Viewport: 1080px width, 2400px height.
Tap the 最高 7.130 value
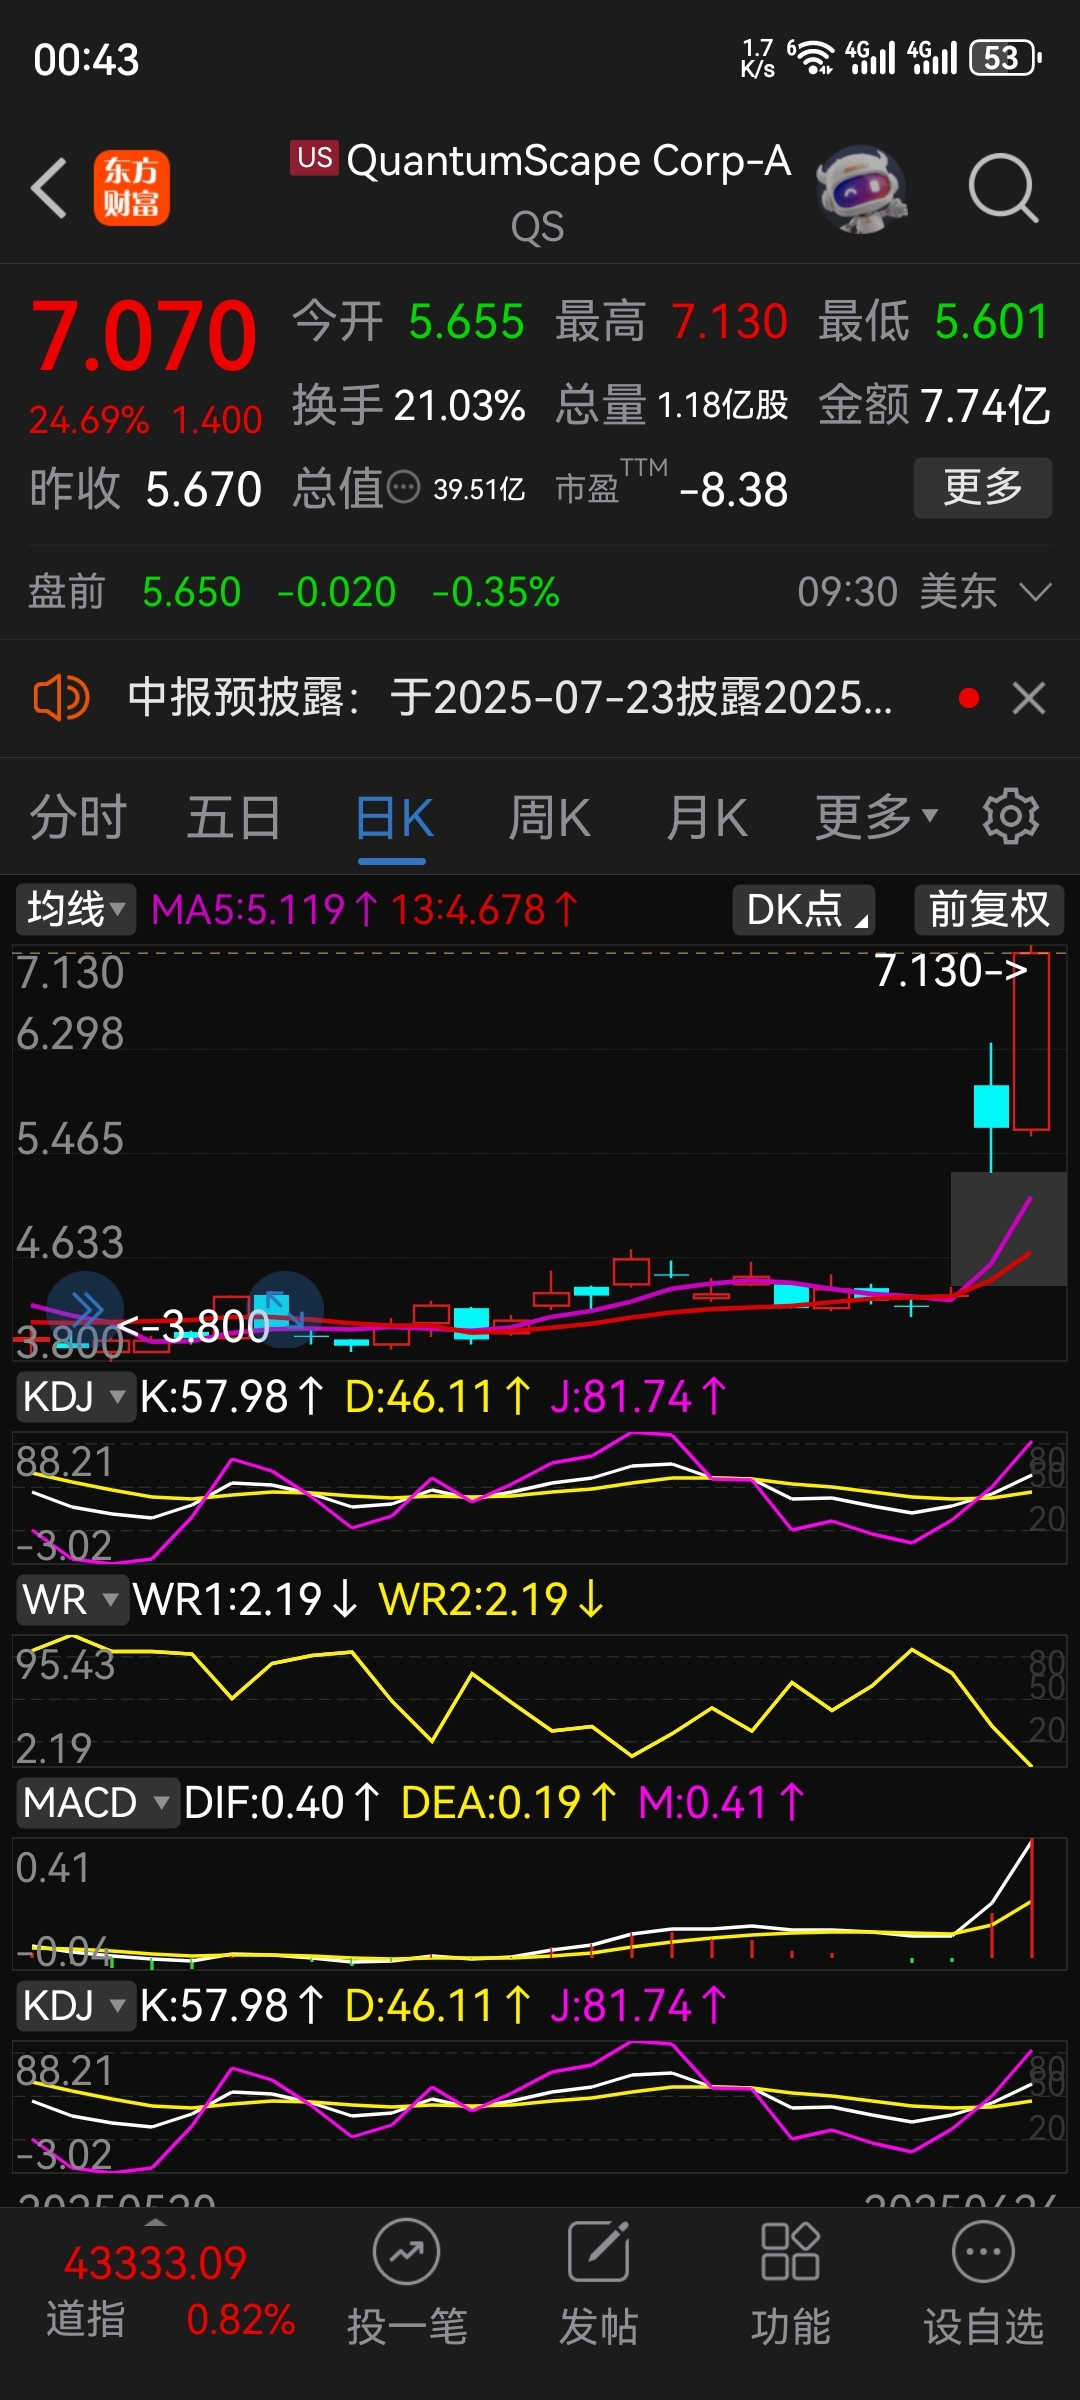[730, 322]
